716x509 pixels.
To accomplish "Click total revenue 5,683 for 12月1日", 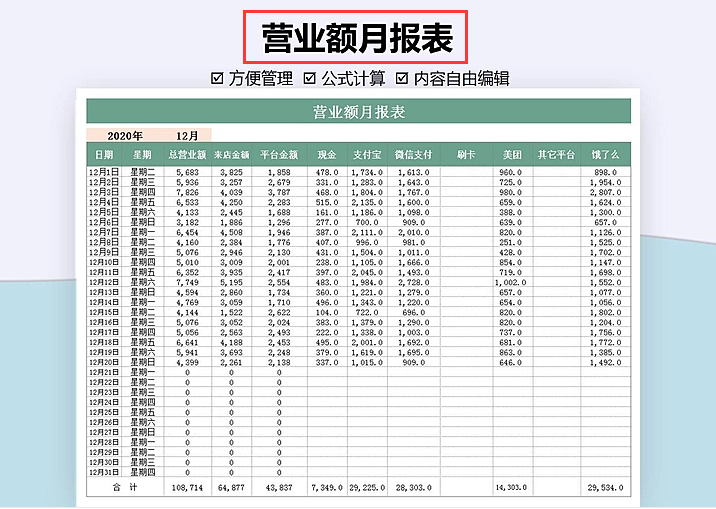I will tap(187, 172).
